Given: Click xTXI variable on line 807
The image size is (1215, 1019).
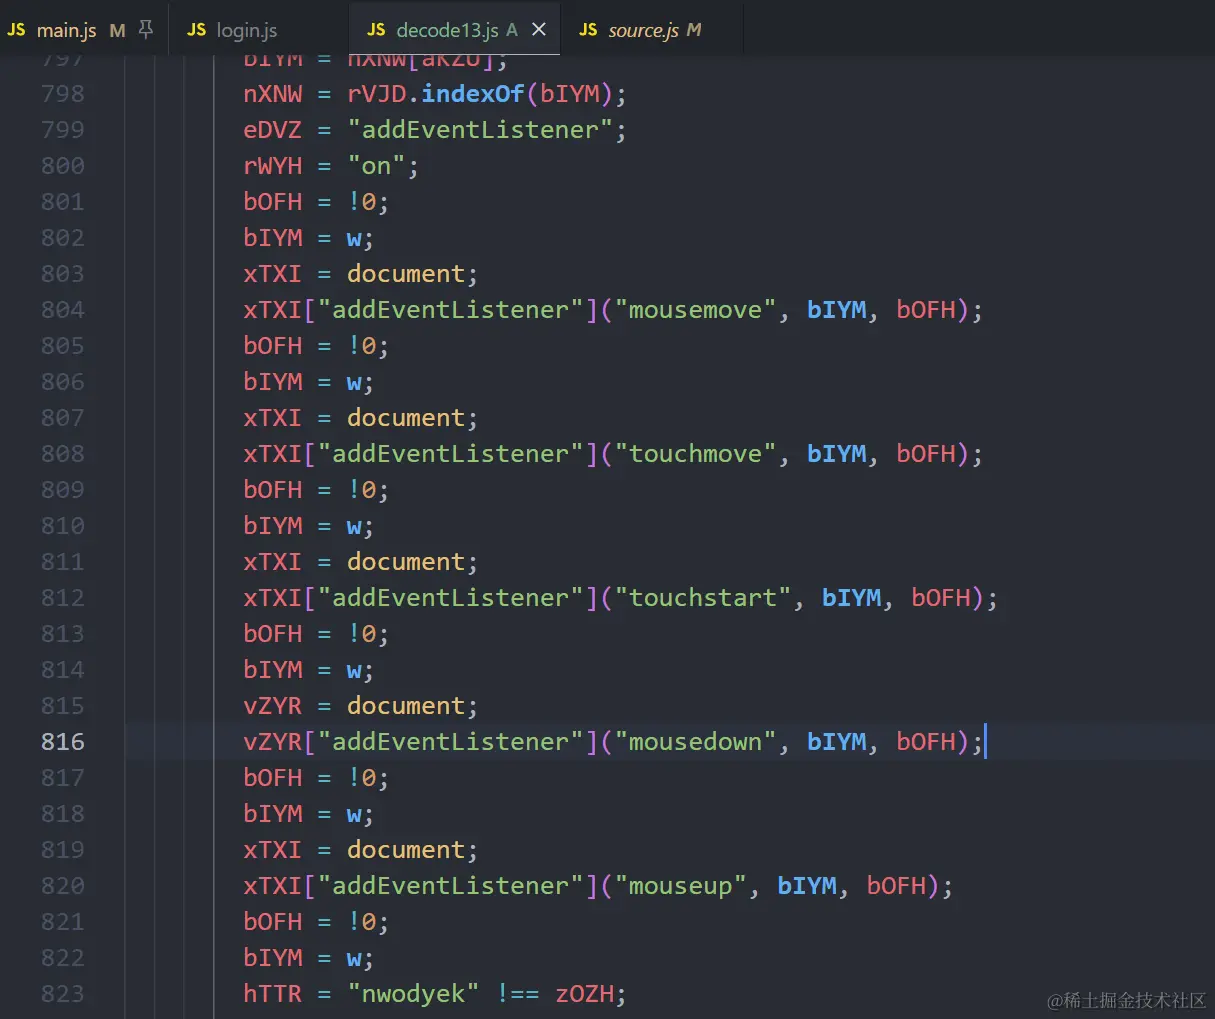Looking at the screenshot, I should point(273,418).
